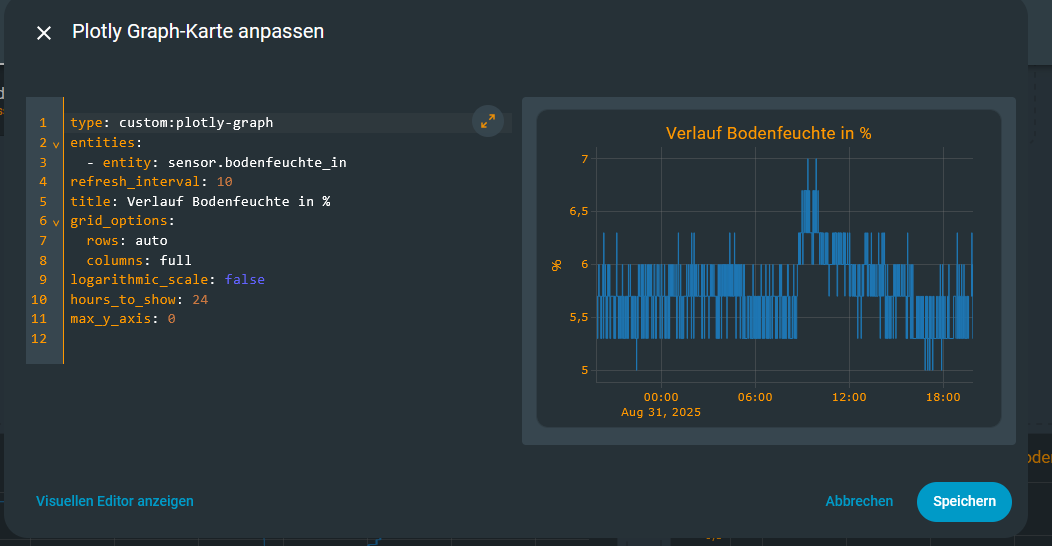Click the logarithmic_scale false value
This screenshot has height=546, width=1052.
pyautogui.click(x=244, y=280)
